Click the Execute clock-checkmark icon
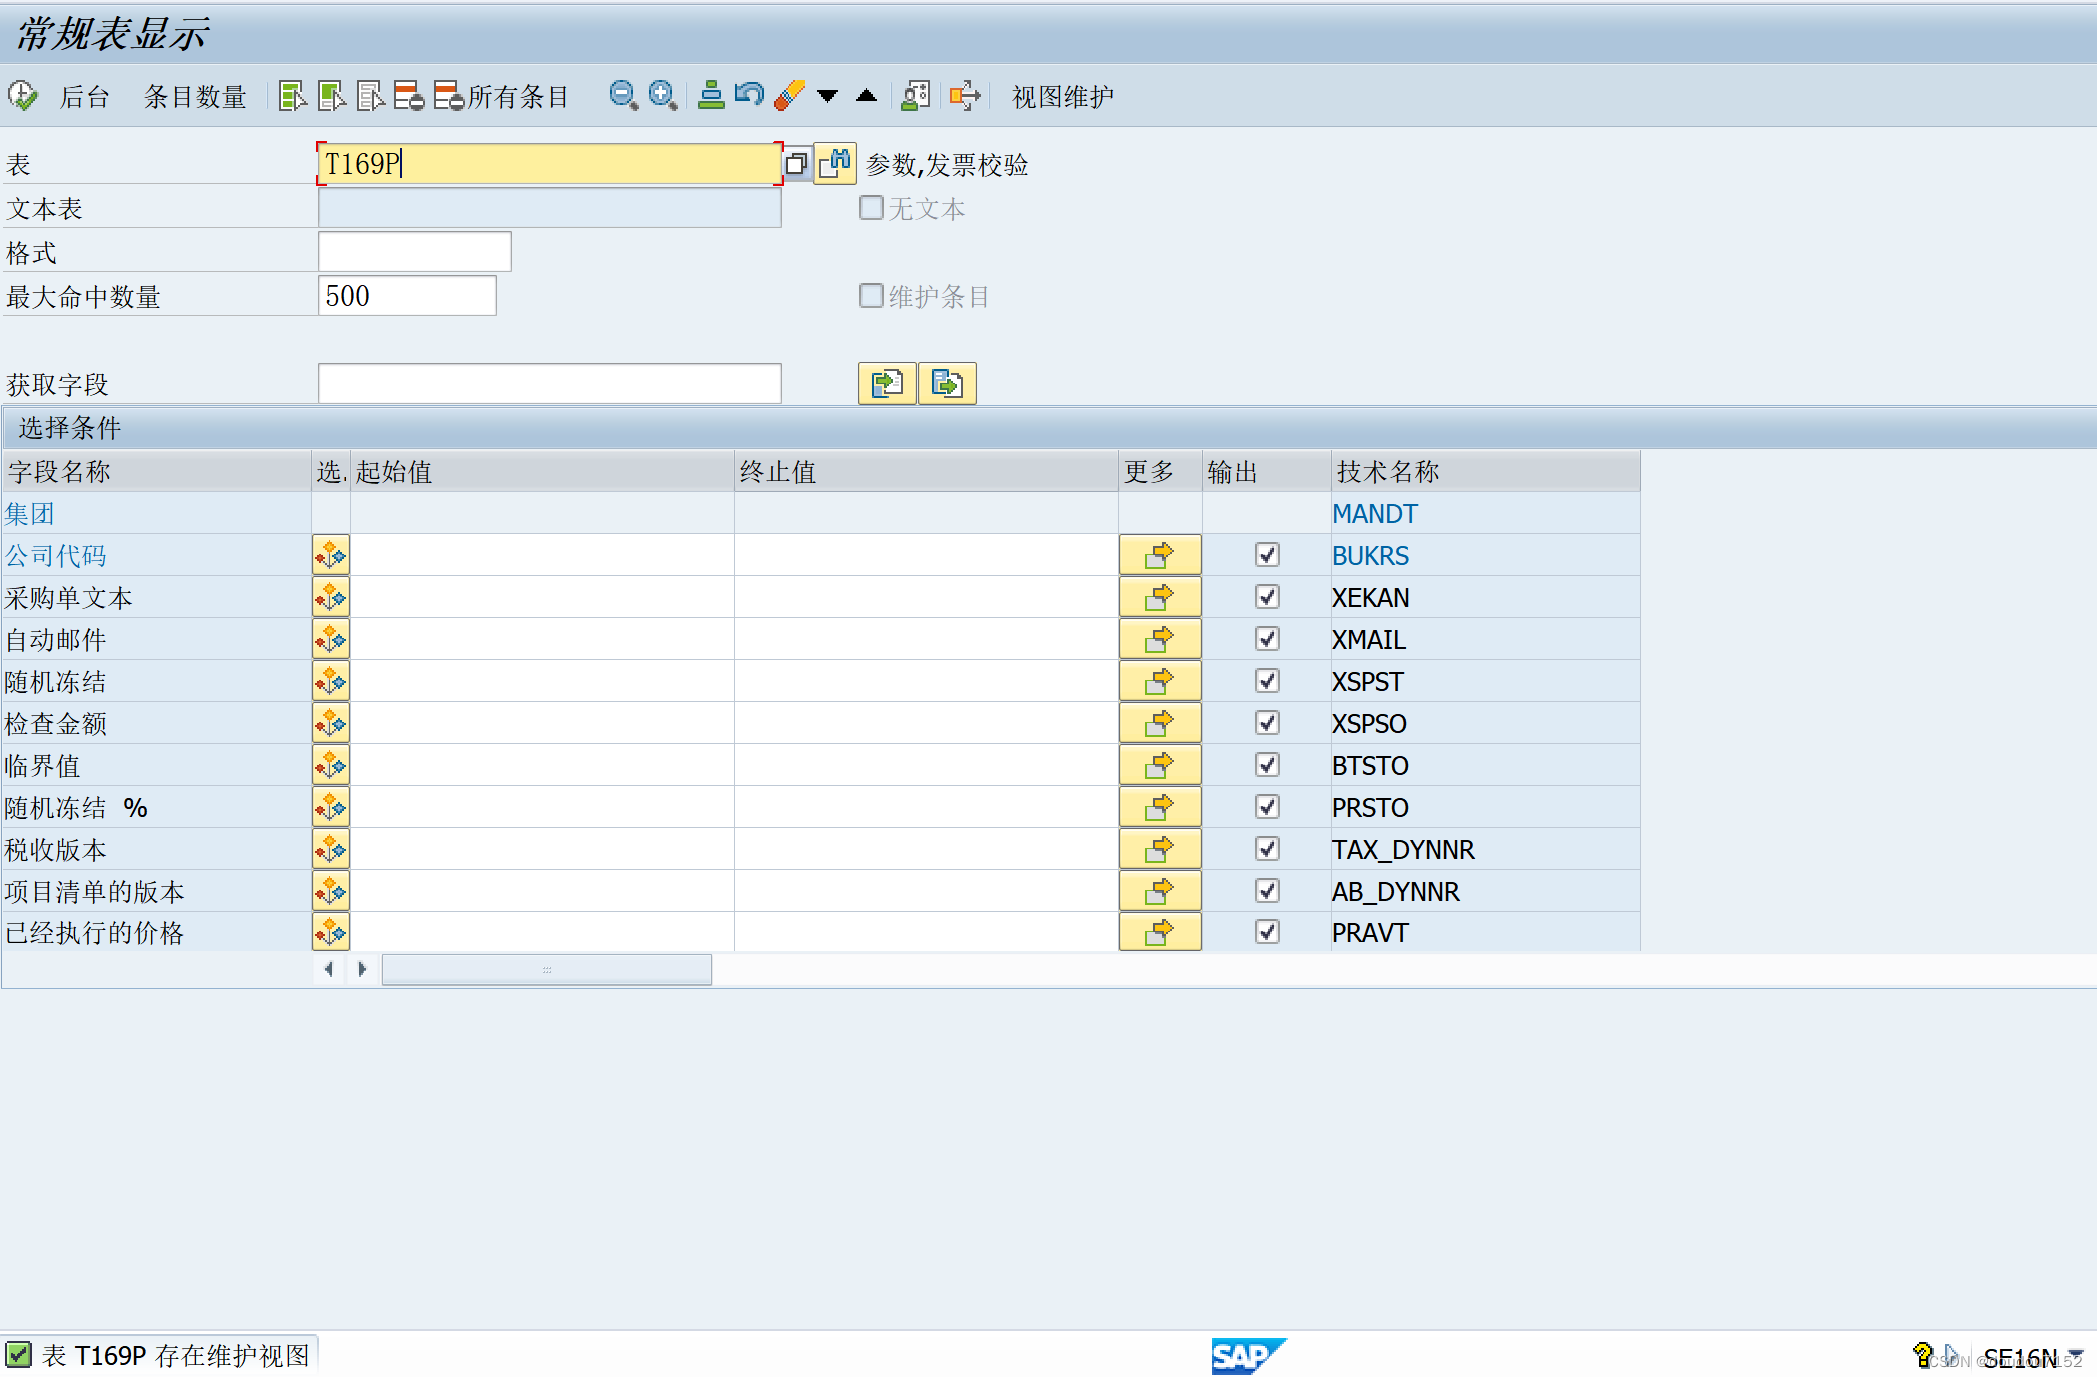The image size is (2097, 1377). pos(22,96)
